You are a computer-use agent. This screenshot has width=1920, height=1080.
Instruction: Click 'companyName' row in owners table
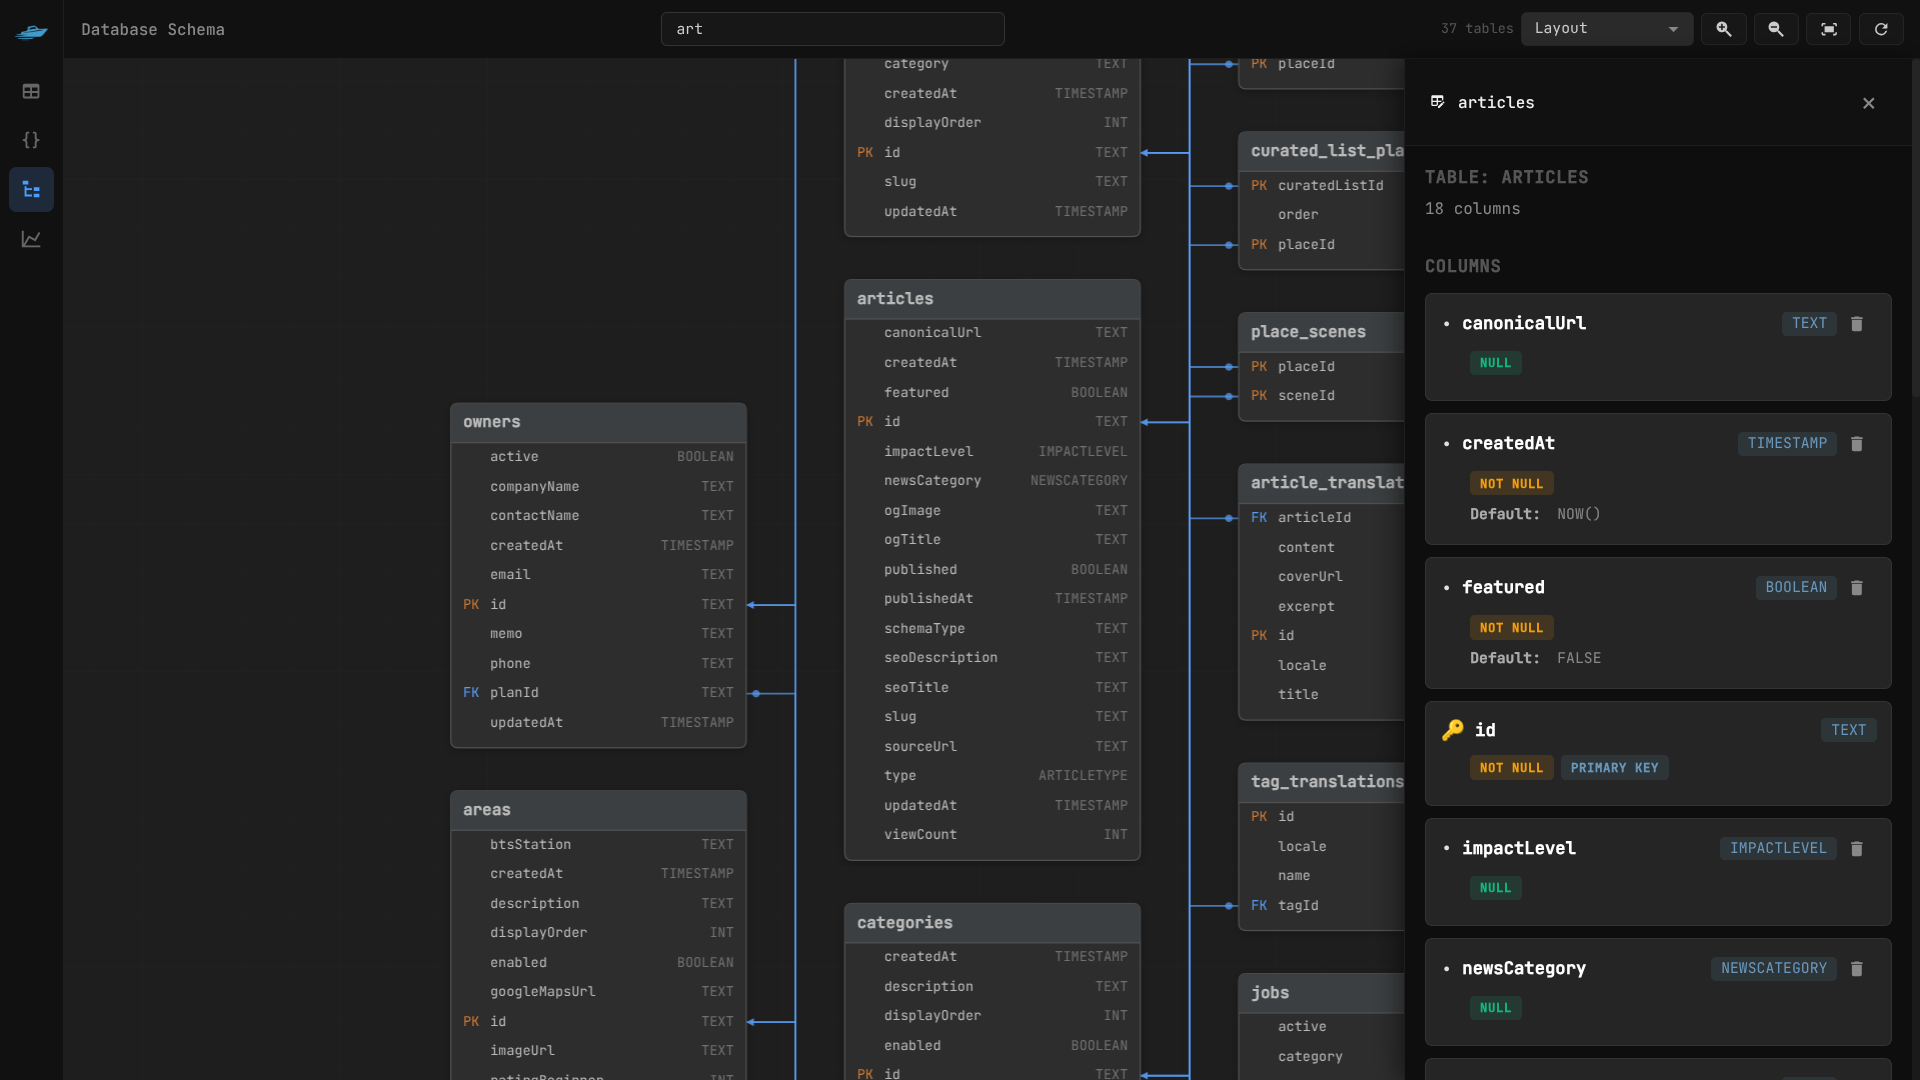tap(598, 487)
